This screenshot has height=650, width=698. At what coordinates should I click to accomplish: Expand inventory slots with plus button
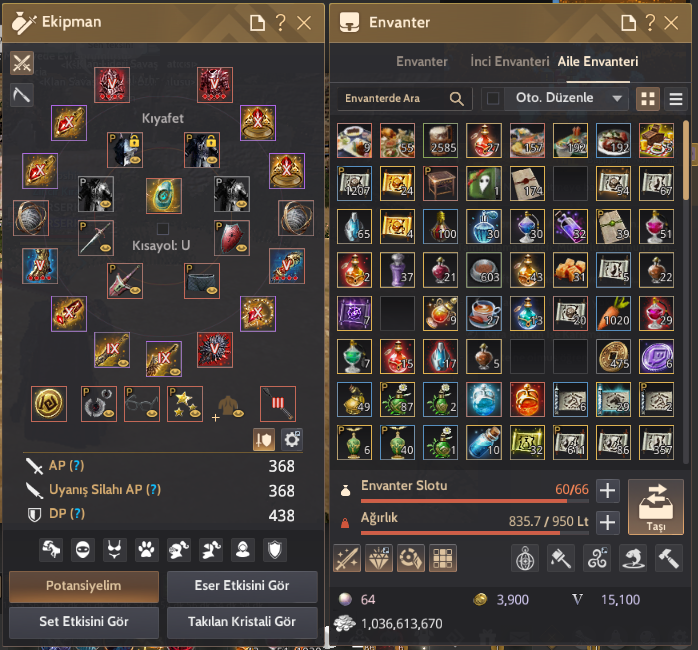[608, 491]
